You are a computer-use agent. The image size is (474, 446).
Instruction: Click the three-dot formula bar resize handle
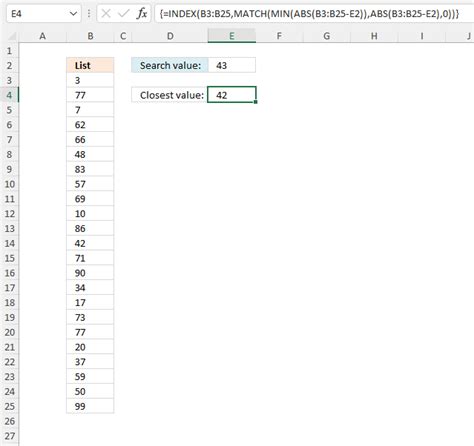pyautogui.click(x=89, y=14)
